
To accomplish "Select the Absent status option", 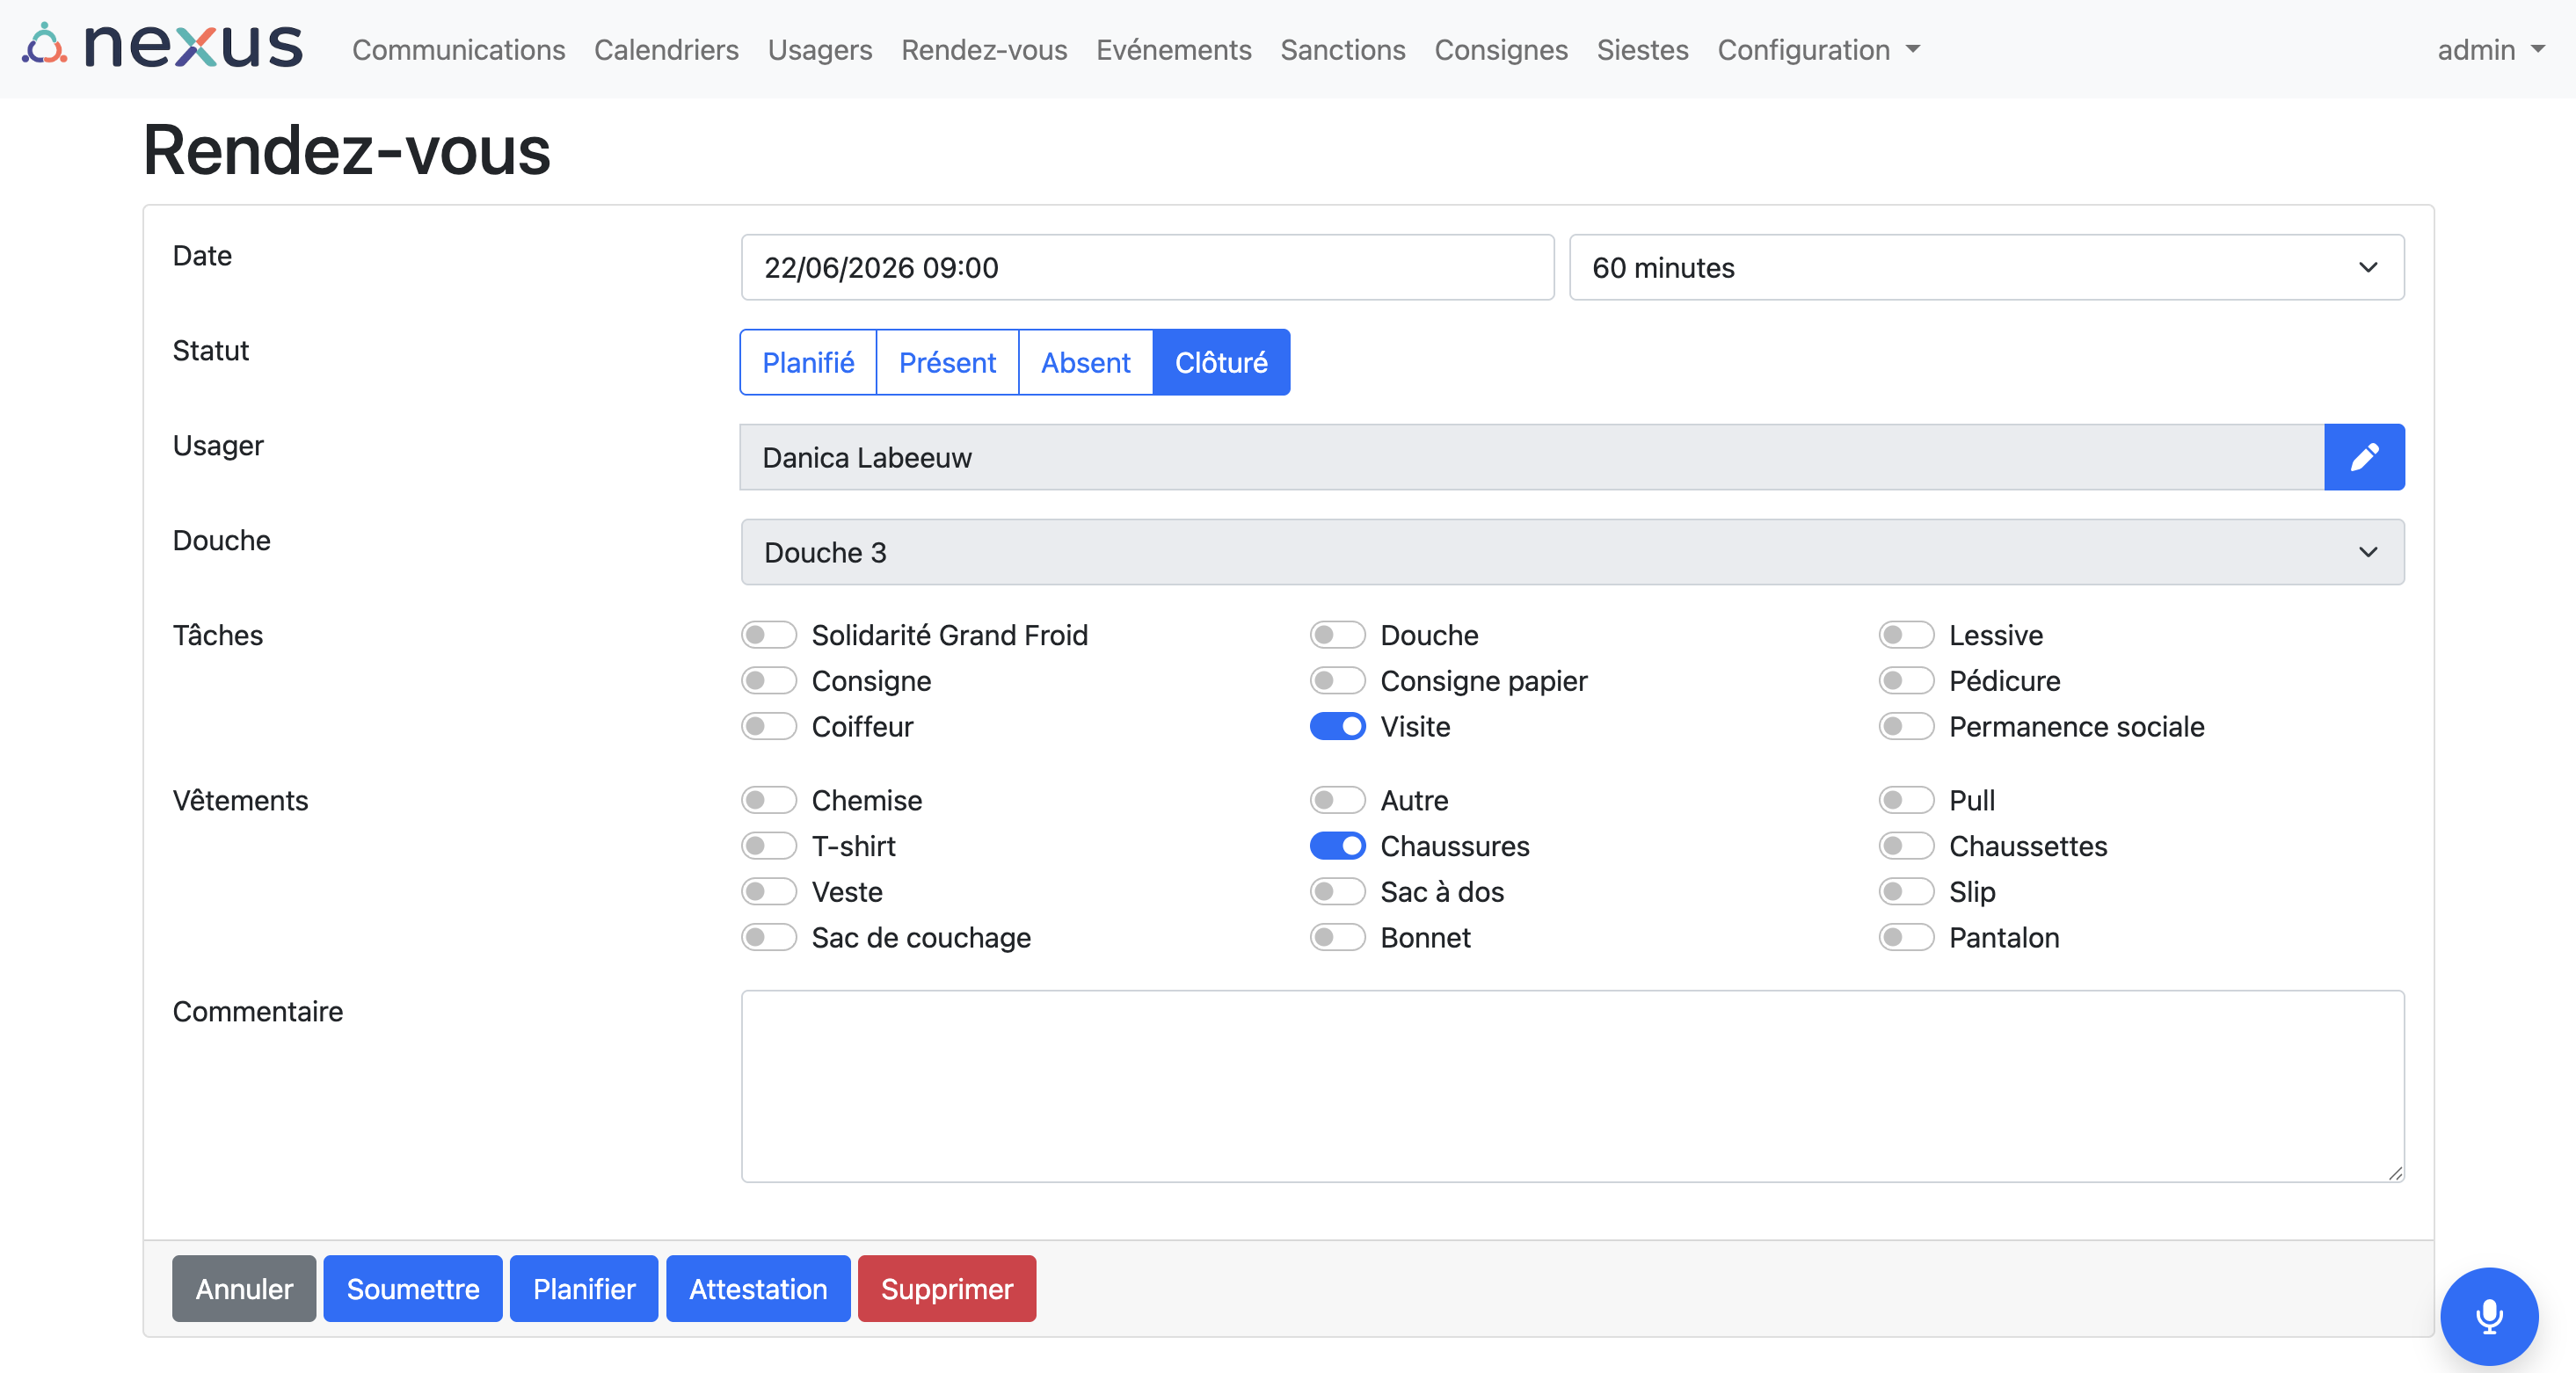I will click(x=1085, y=362).
